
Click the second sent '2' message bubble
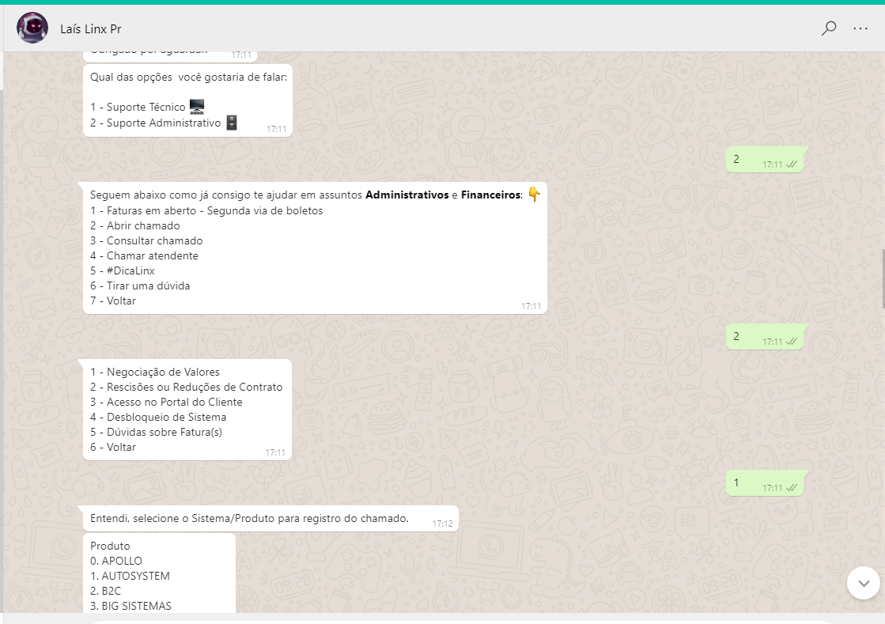[765, 337]
